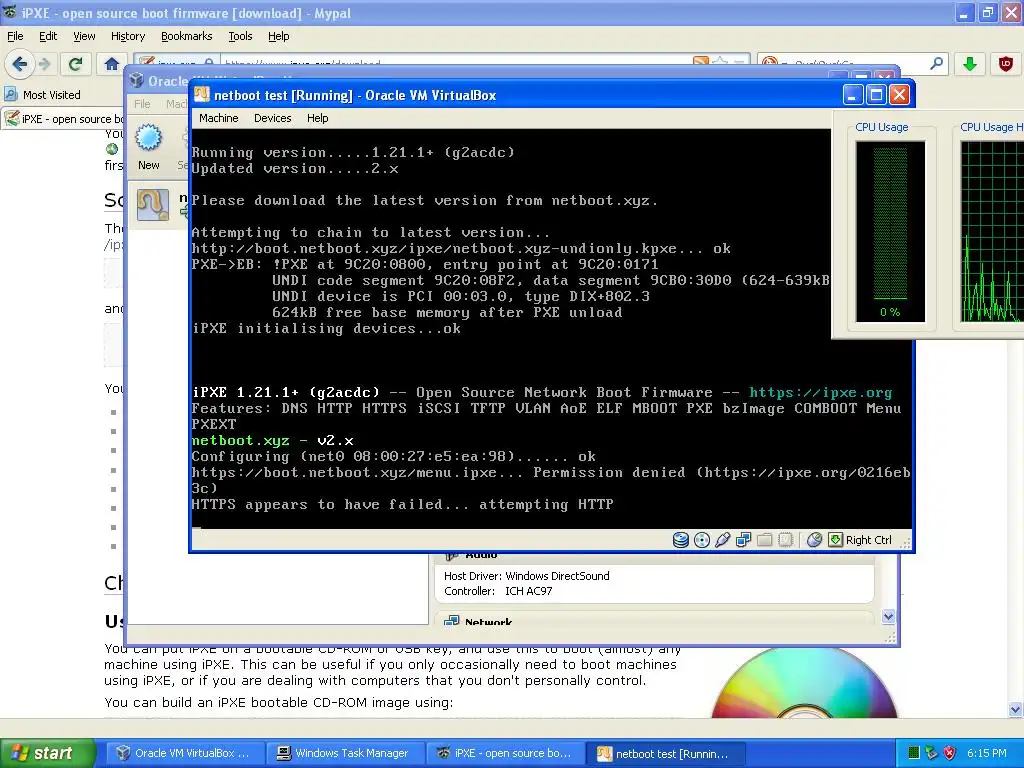
Task: Click the red security shield tray icon
Action: point(950,753)
